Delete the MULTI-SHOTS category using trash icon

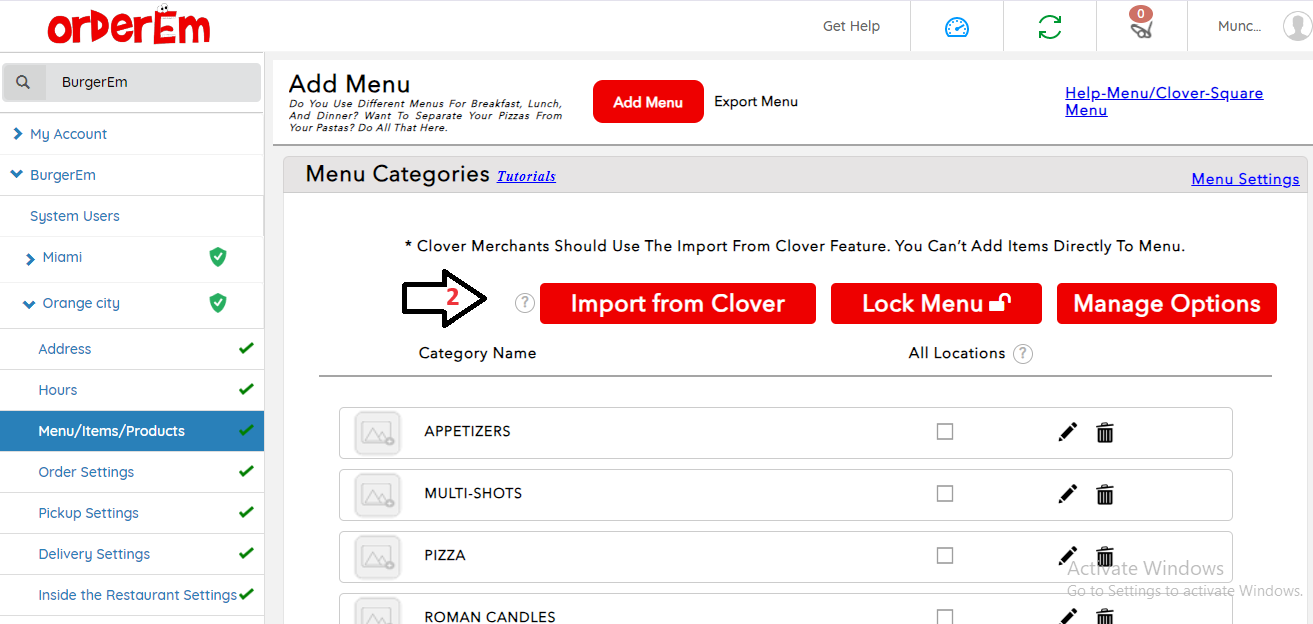click(1105, 494)
